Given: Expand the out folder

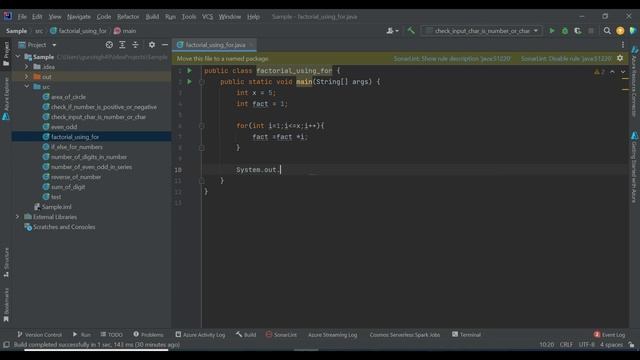Looking at the screenshot, I should (x=27, y=77).
